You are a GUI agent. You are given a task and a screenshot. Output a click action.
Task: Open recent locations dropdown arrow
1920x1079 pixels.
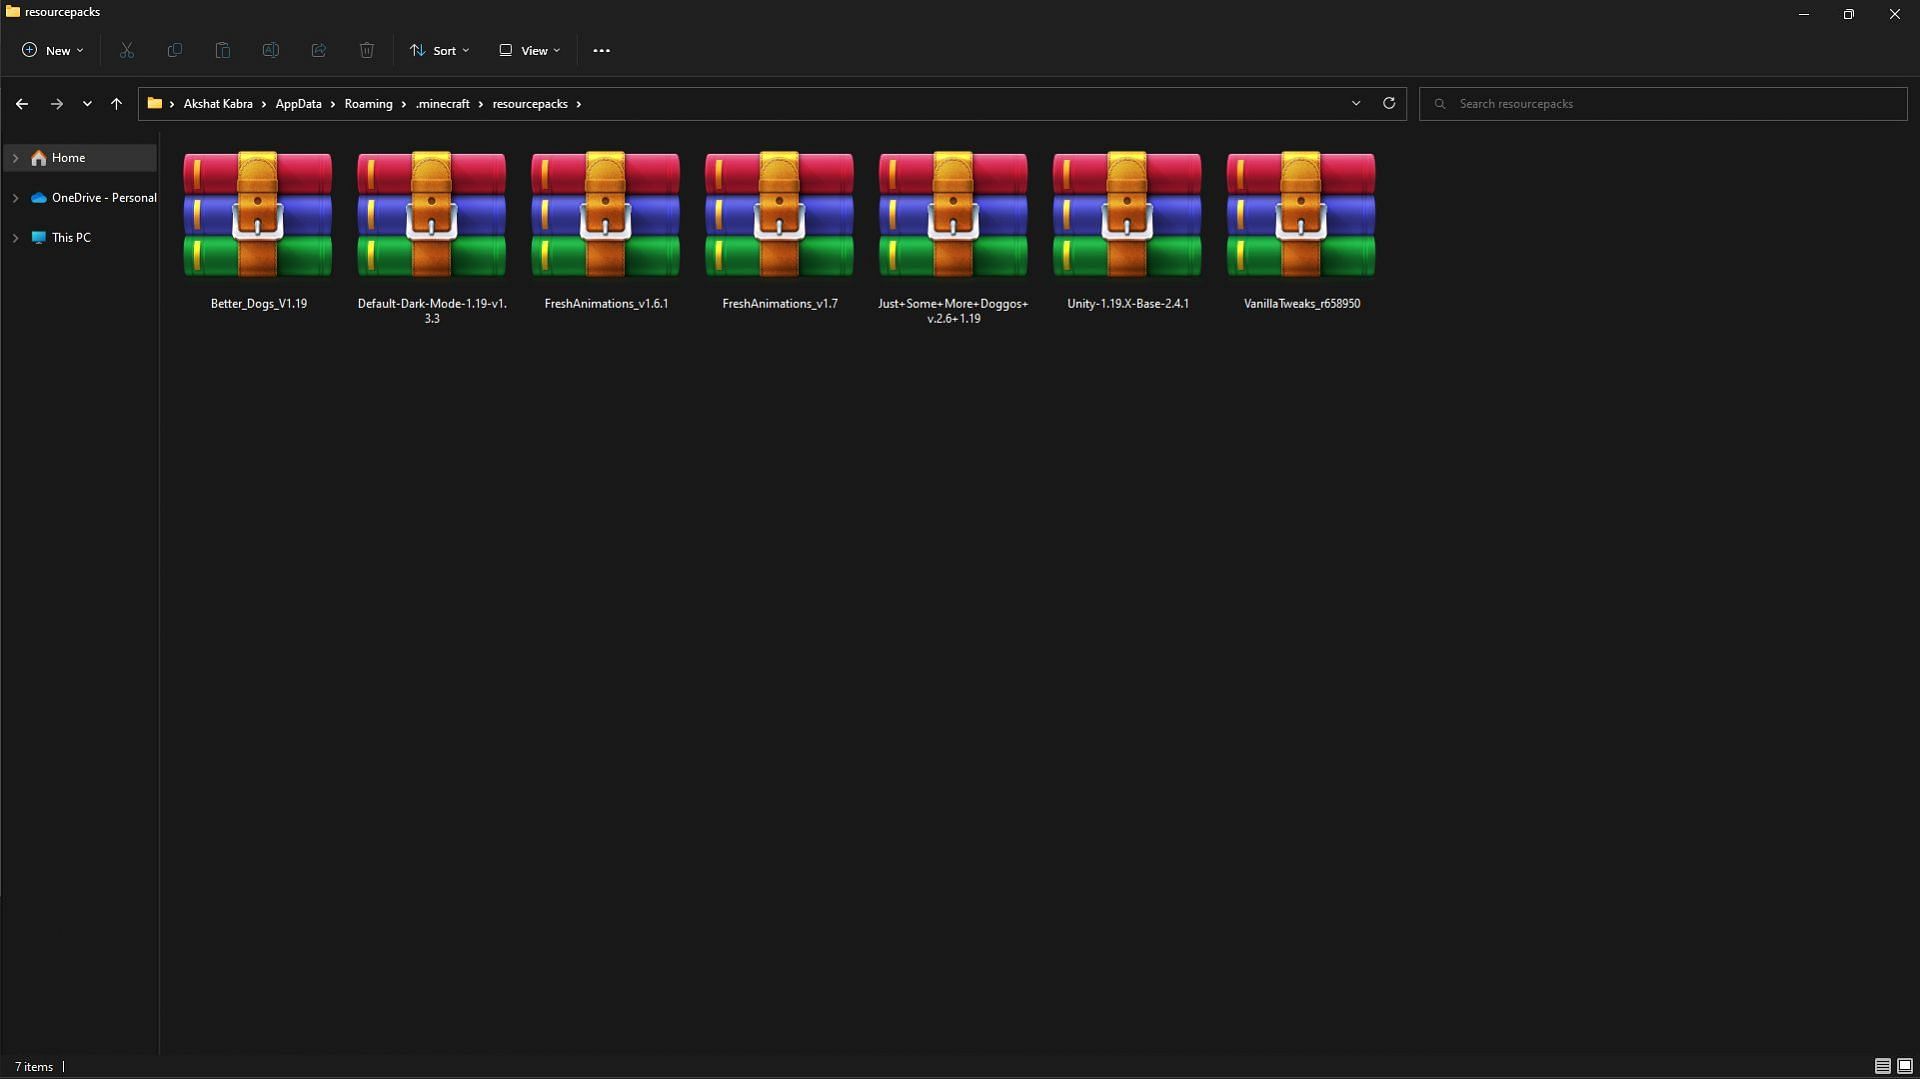coord(87,103)
